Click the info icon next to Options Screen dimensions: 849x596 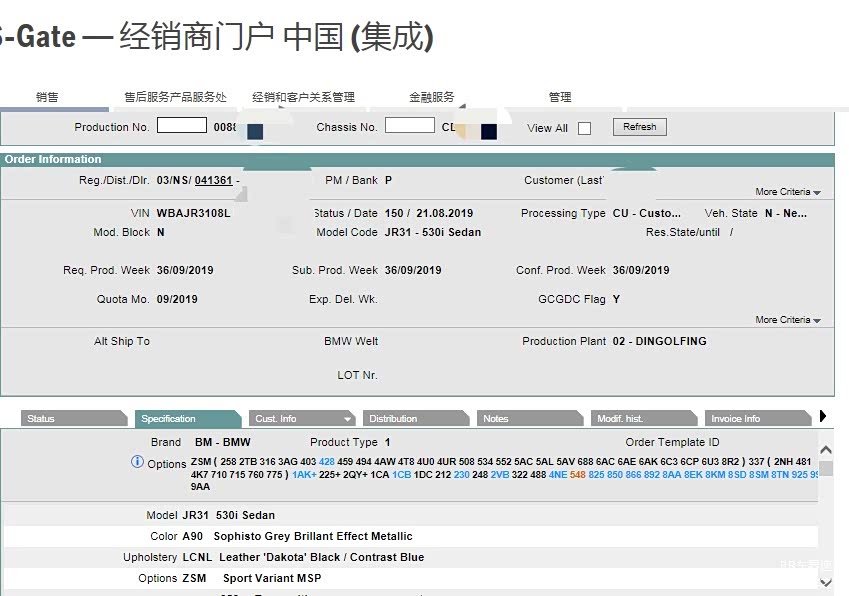coord(137,463)
